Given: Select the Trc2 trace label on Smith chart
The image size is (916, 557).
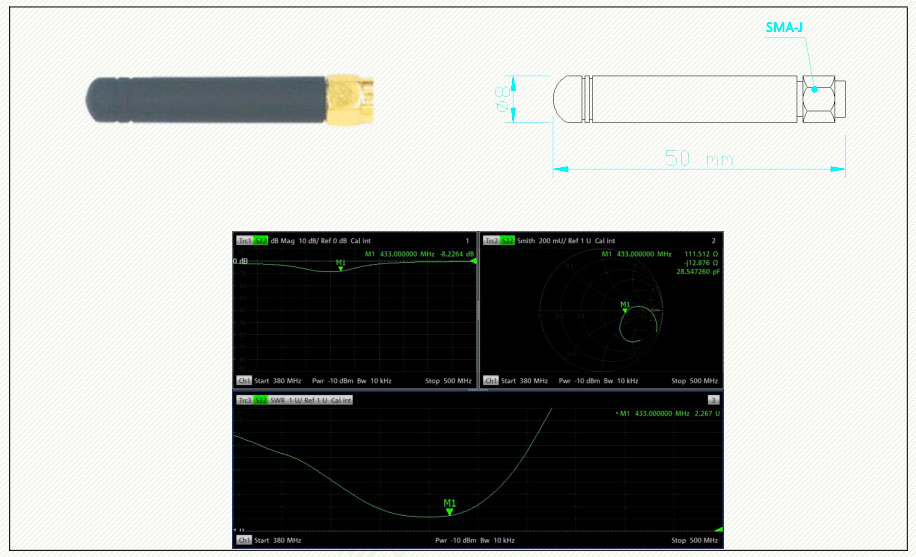Looking at the screenshot, I should click(x=491, y=241).
